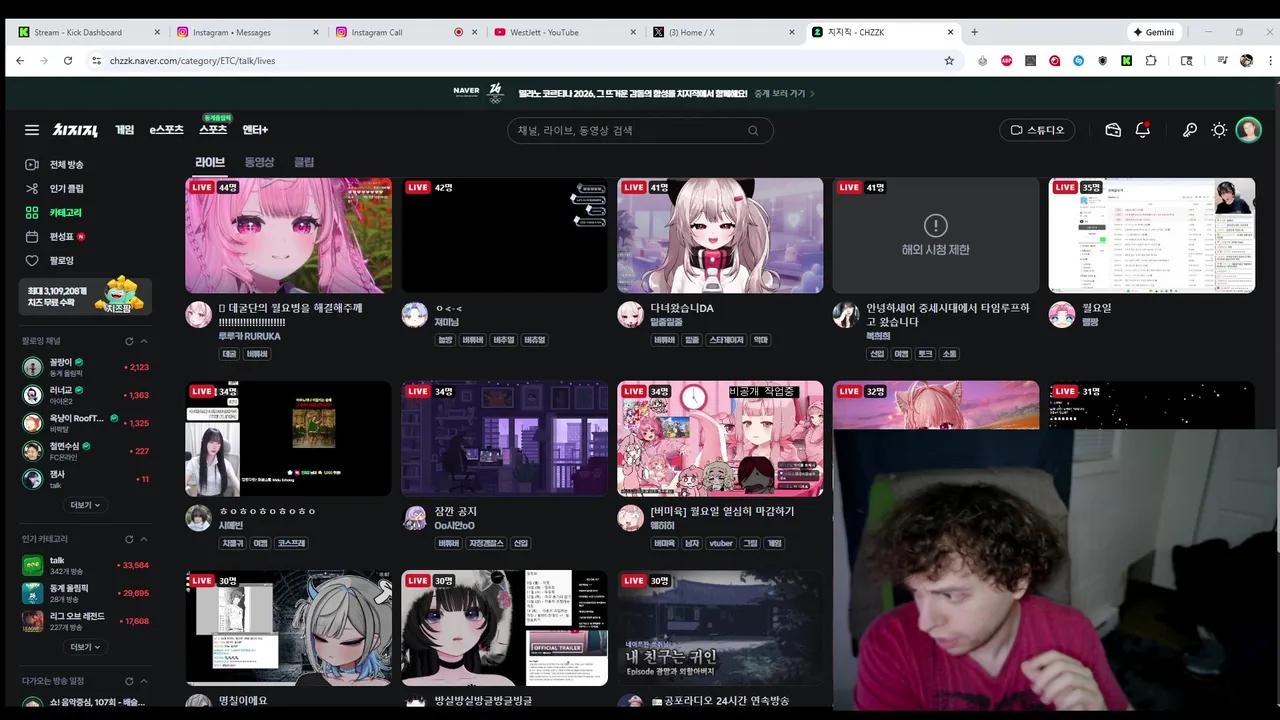Click the 토크 tag under 복희희

click(925, 354)
